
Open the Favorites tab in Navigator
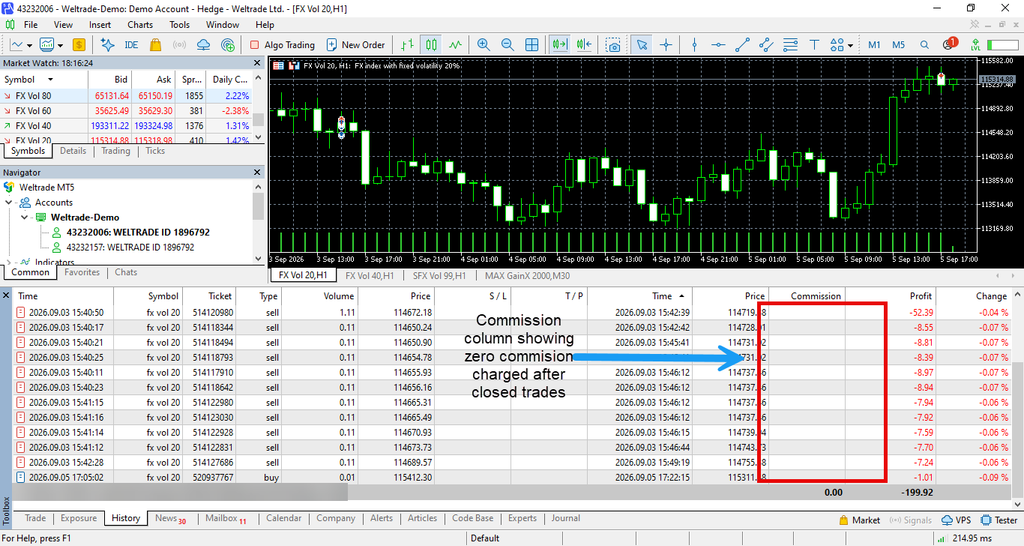[x=82, y=272]
